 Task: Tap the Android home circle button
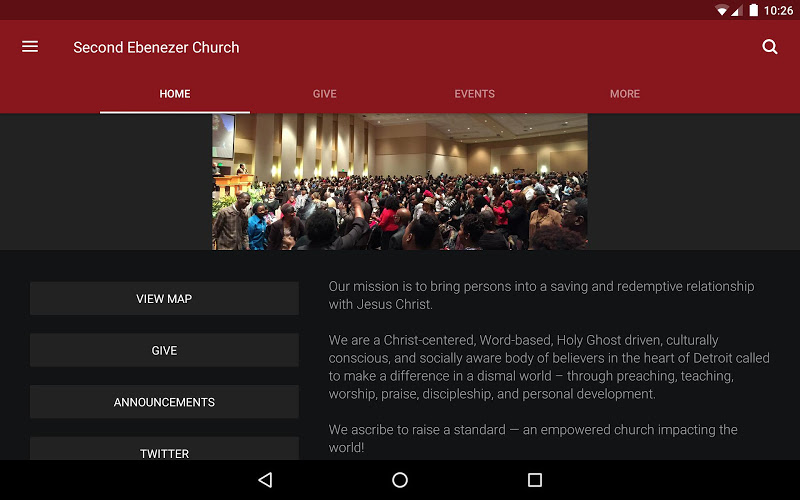point(400,480)
